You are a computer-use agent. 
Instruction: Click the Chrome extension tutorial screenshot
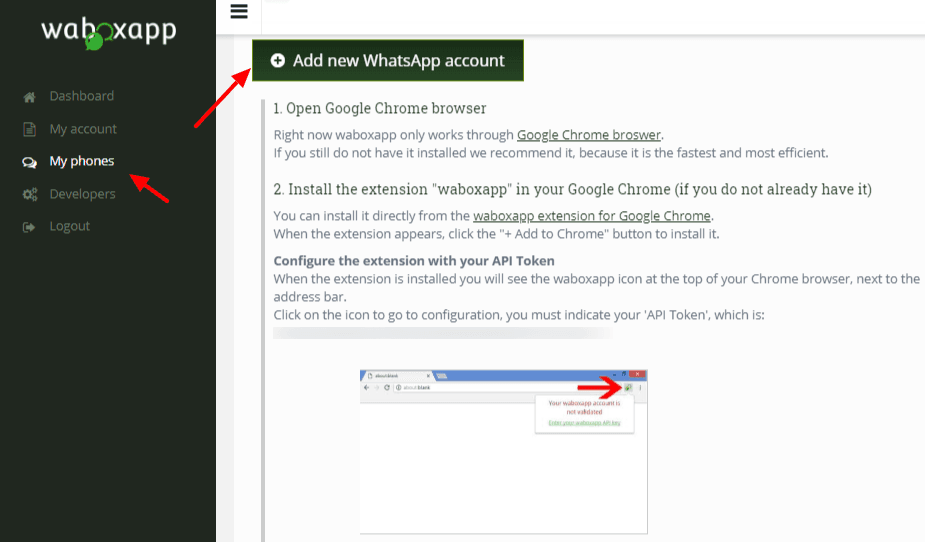504,452
